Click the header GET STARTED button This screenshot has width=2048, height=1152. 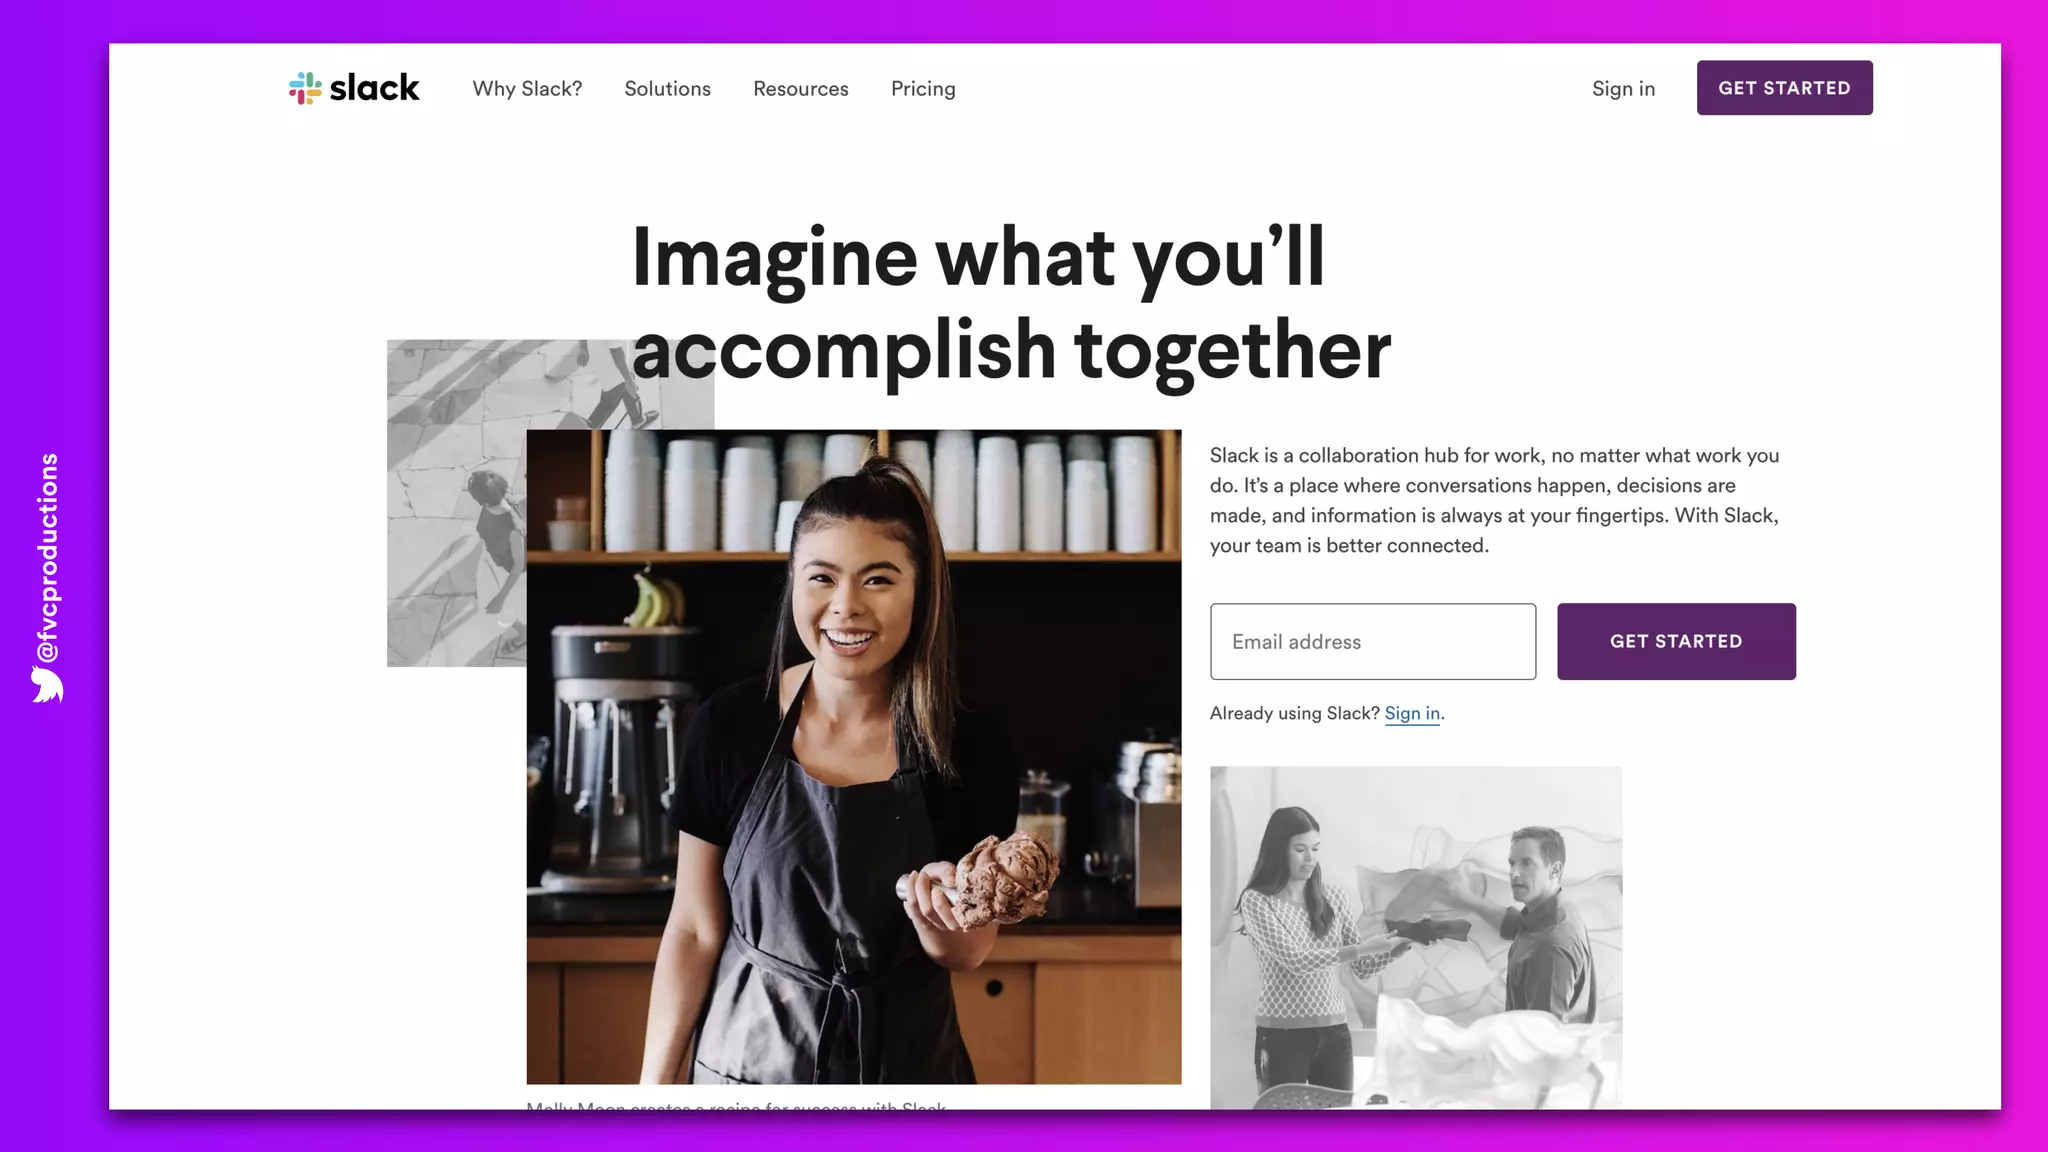tap(1784, 88)
